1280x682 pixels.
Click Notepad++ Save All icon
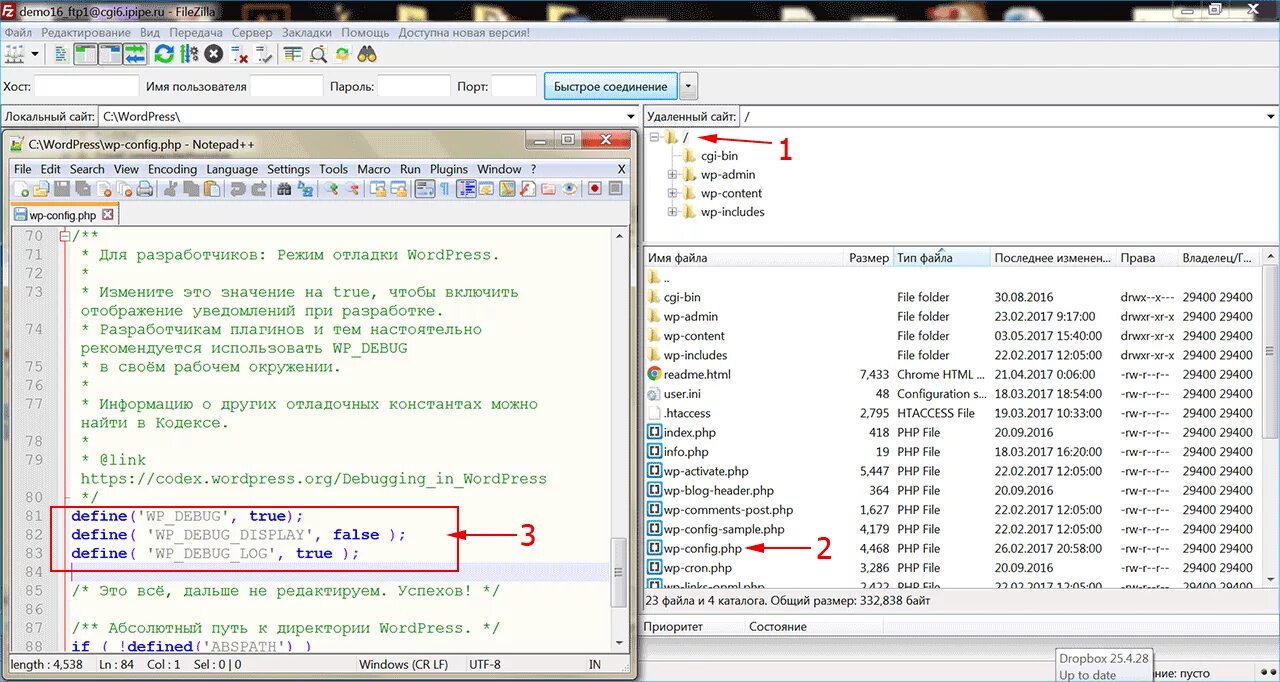coord(83,188)
